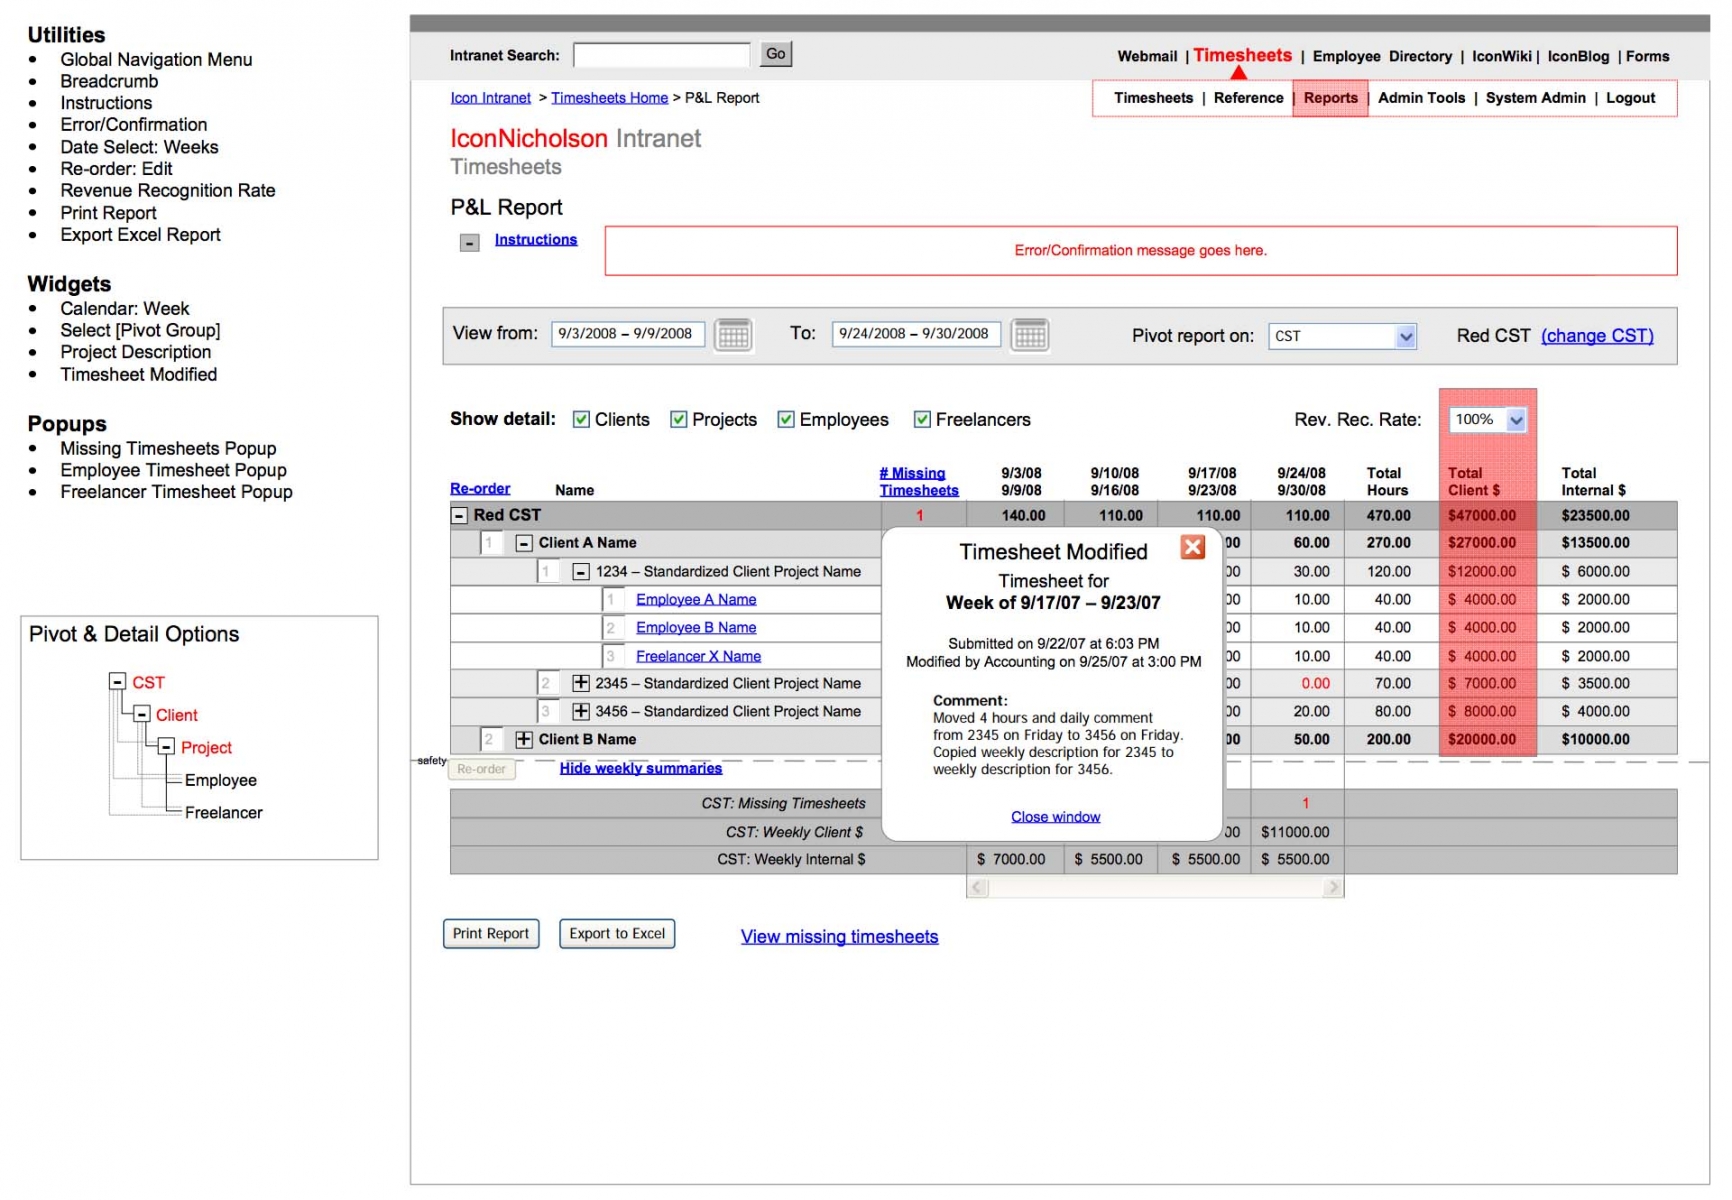
Task: Close the Timesheet Modified popup with red X
Action: tap(1192, 547)
